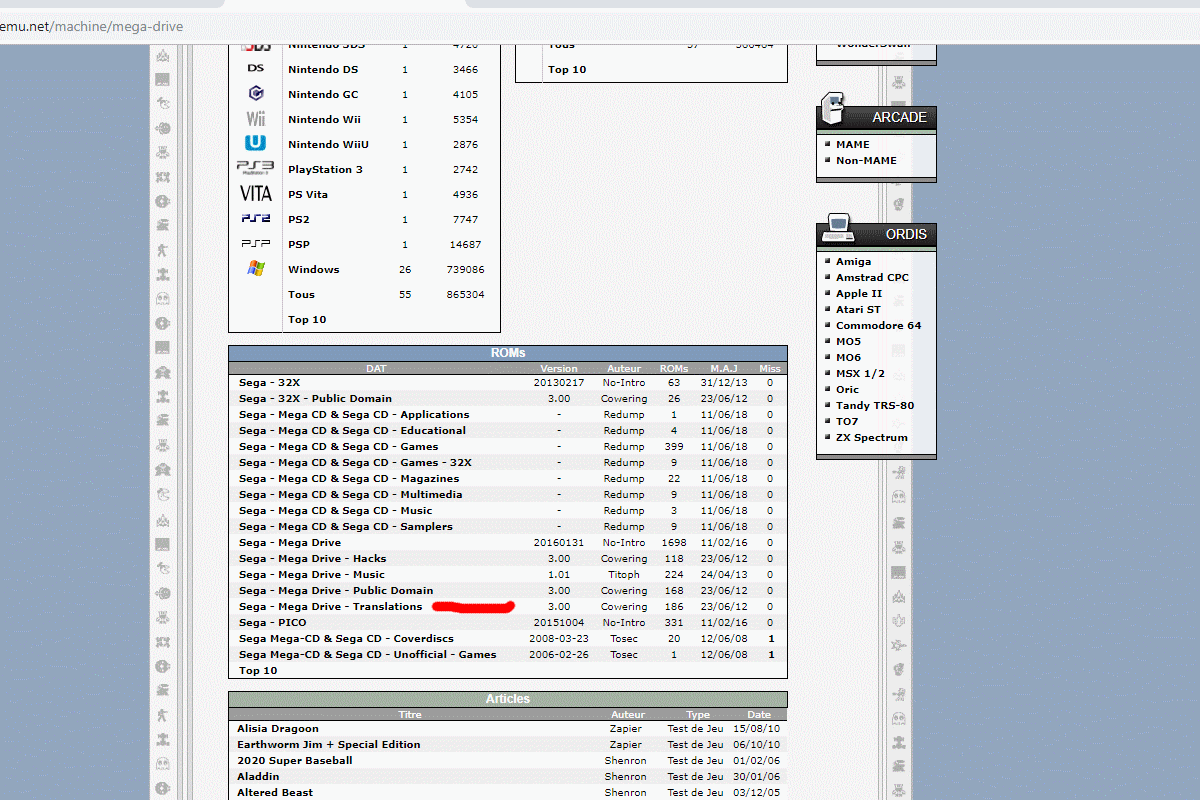Select the Wii logo icon
This screenshot has height=800, width=1200.
point(256,119)
